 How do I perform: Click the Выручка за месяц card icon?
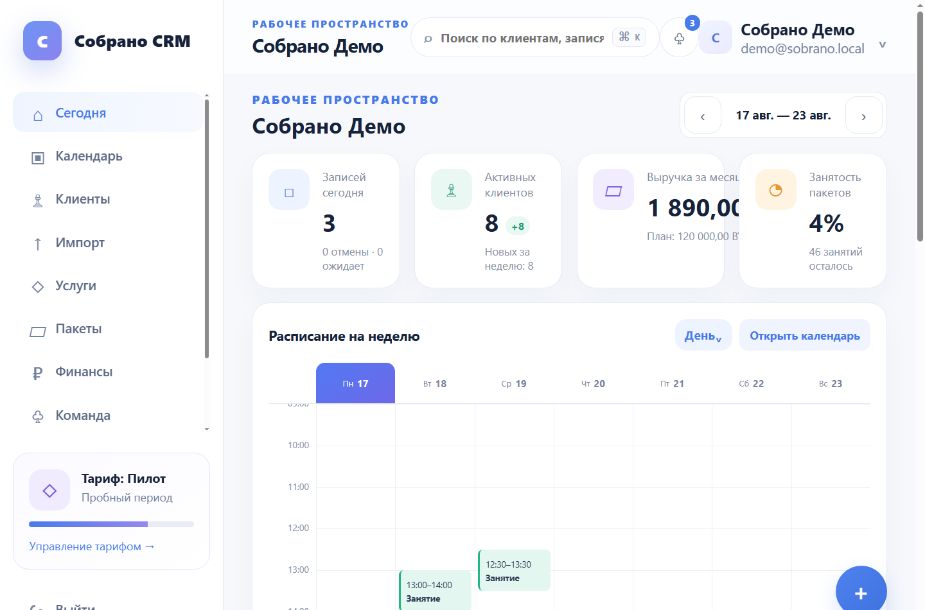pos(614,190)
